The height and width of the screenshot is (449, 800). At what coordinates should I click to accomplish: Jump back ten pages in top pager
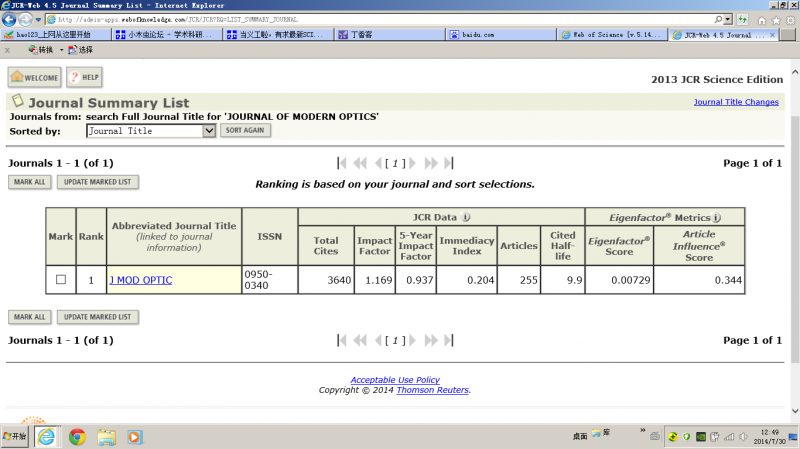(x=360, y=163)
